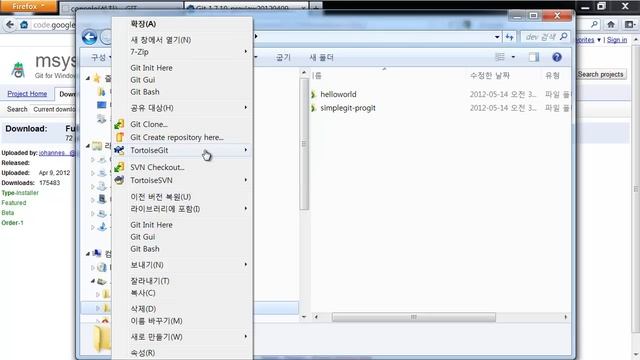Expand TortoiseGit submenu arrow
Screen dimensions: 640x360
(x=246, y=150)
